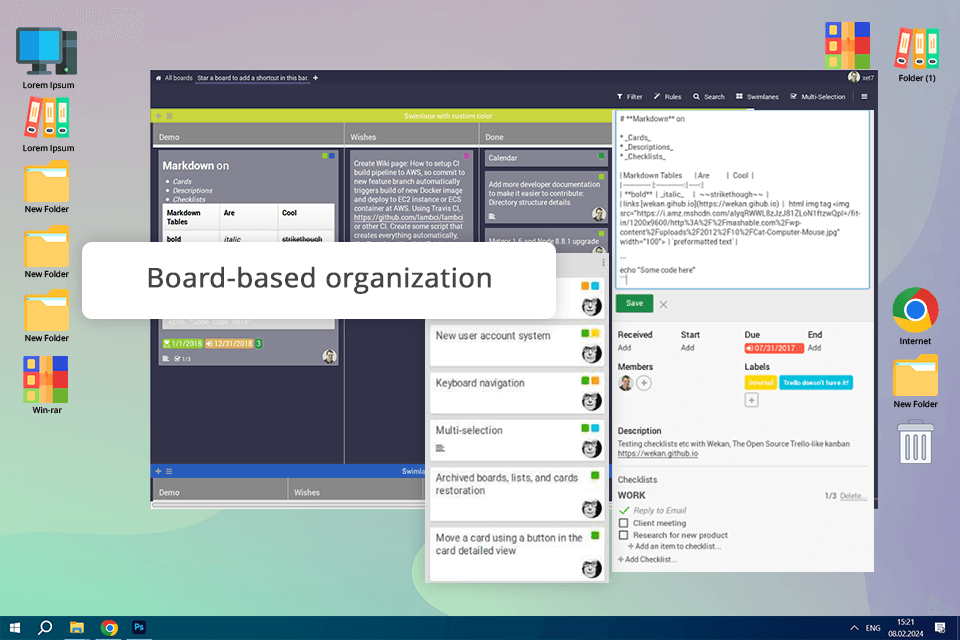Open board Search
Screen dimensions: 960x640
(x=708, y=97)
